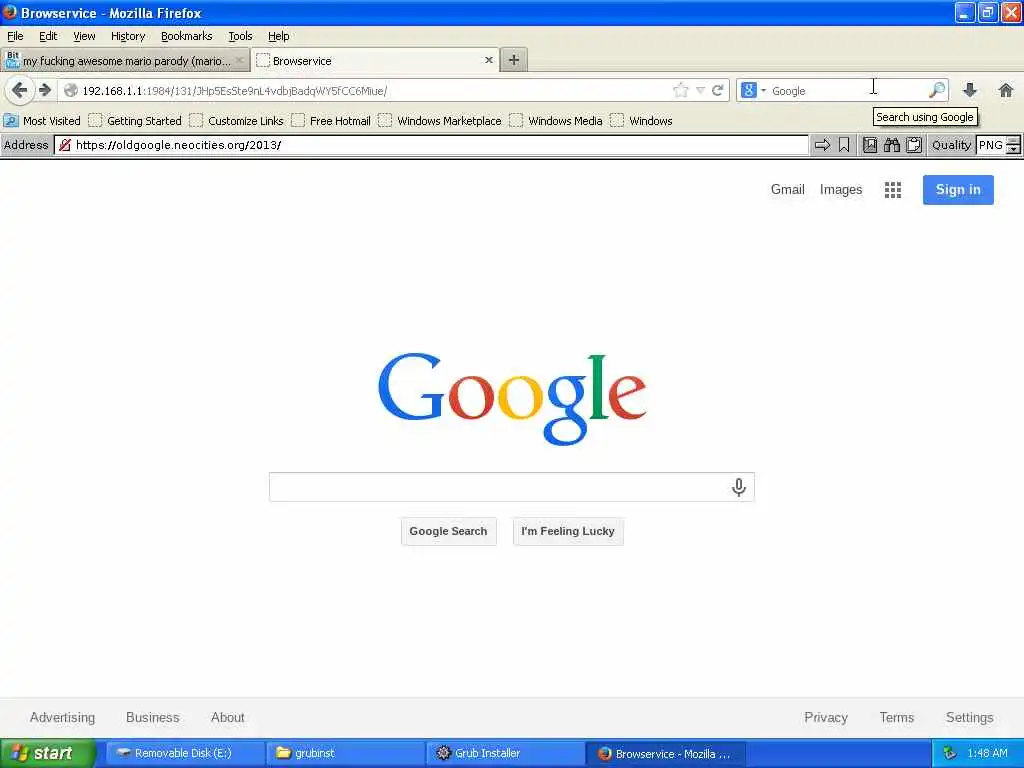This screenshot has width=1024, height=768.
Task: Open the Terms footer link
Action: point(897,717)
